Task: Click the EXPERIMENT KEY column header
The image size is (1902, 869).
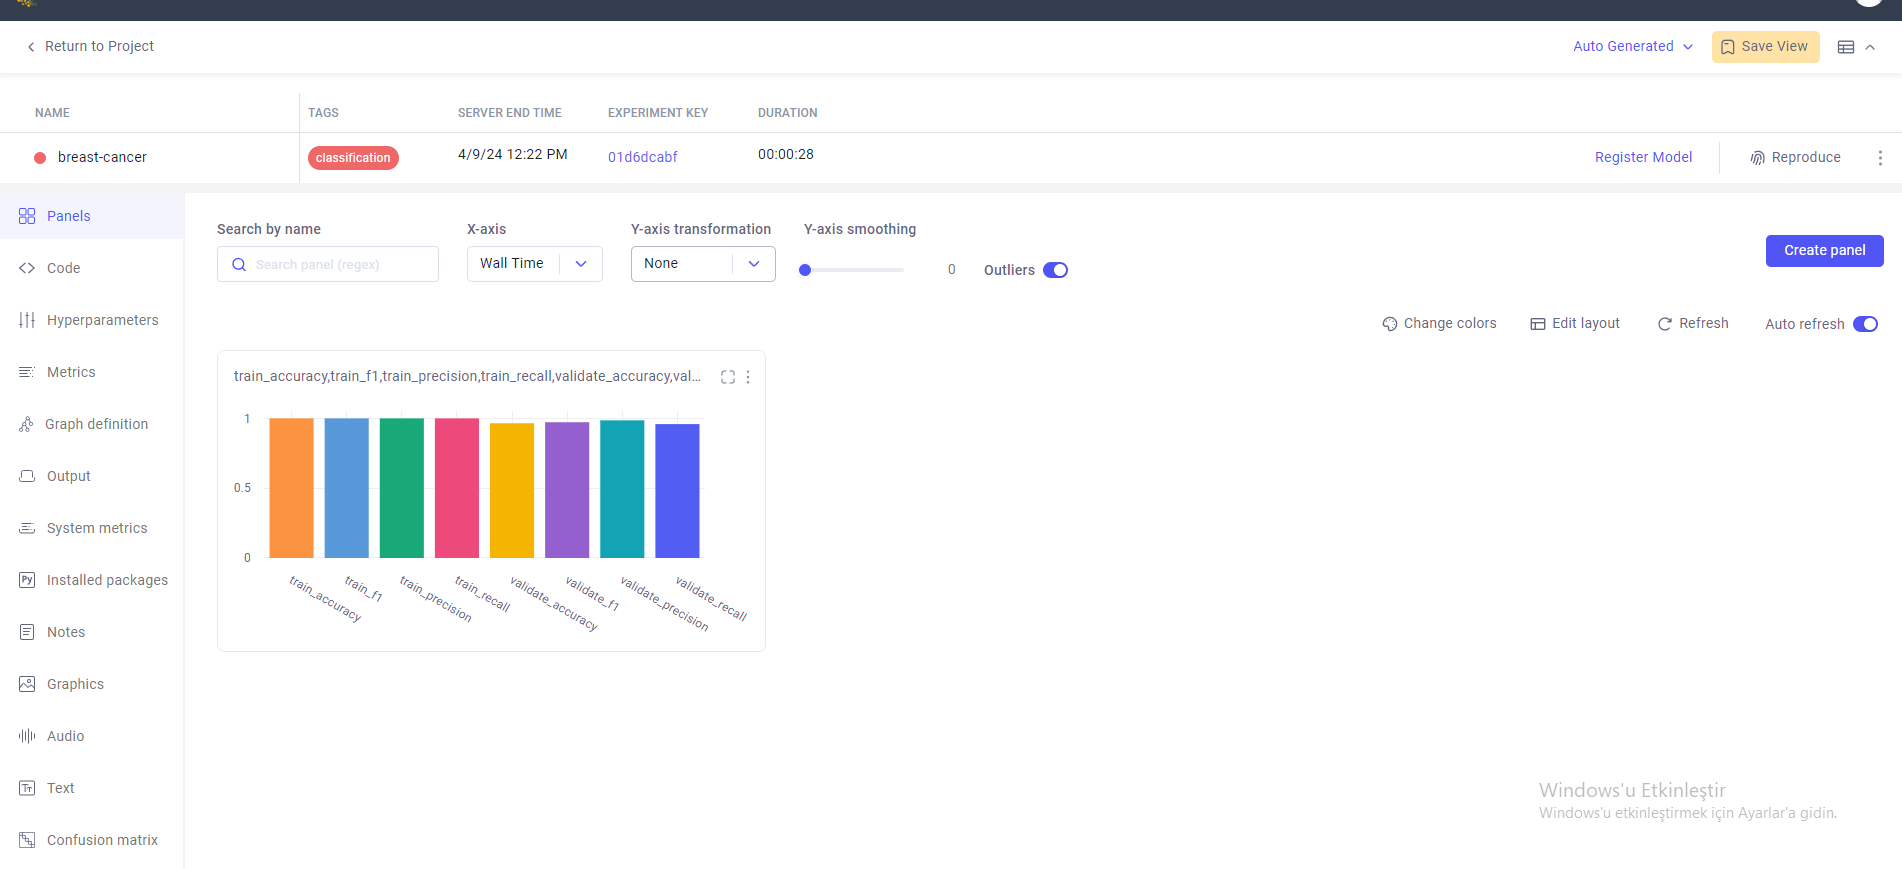Action: point(658,113)
